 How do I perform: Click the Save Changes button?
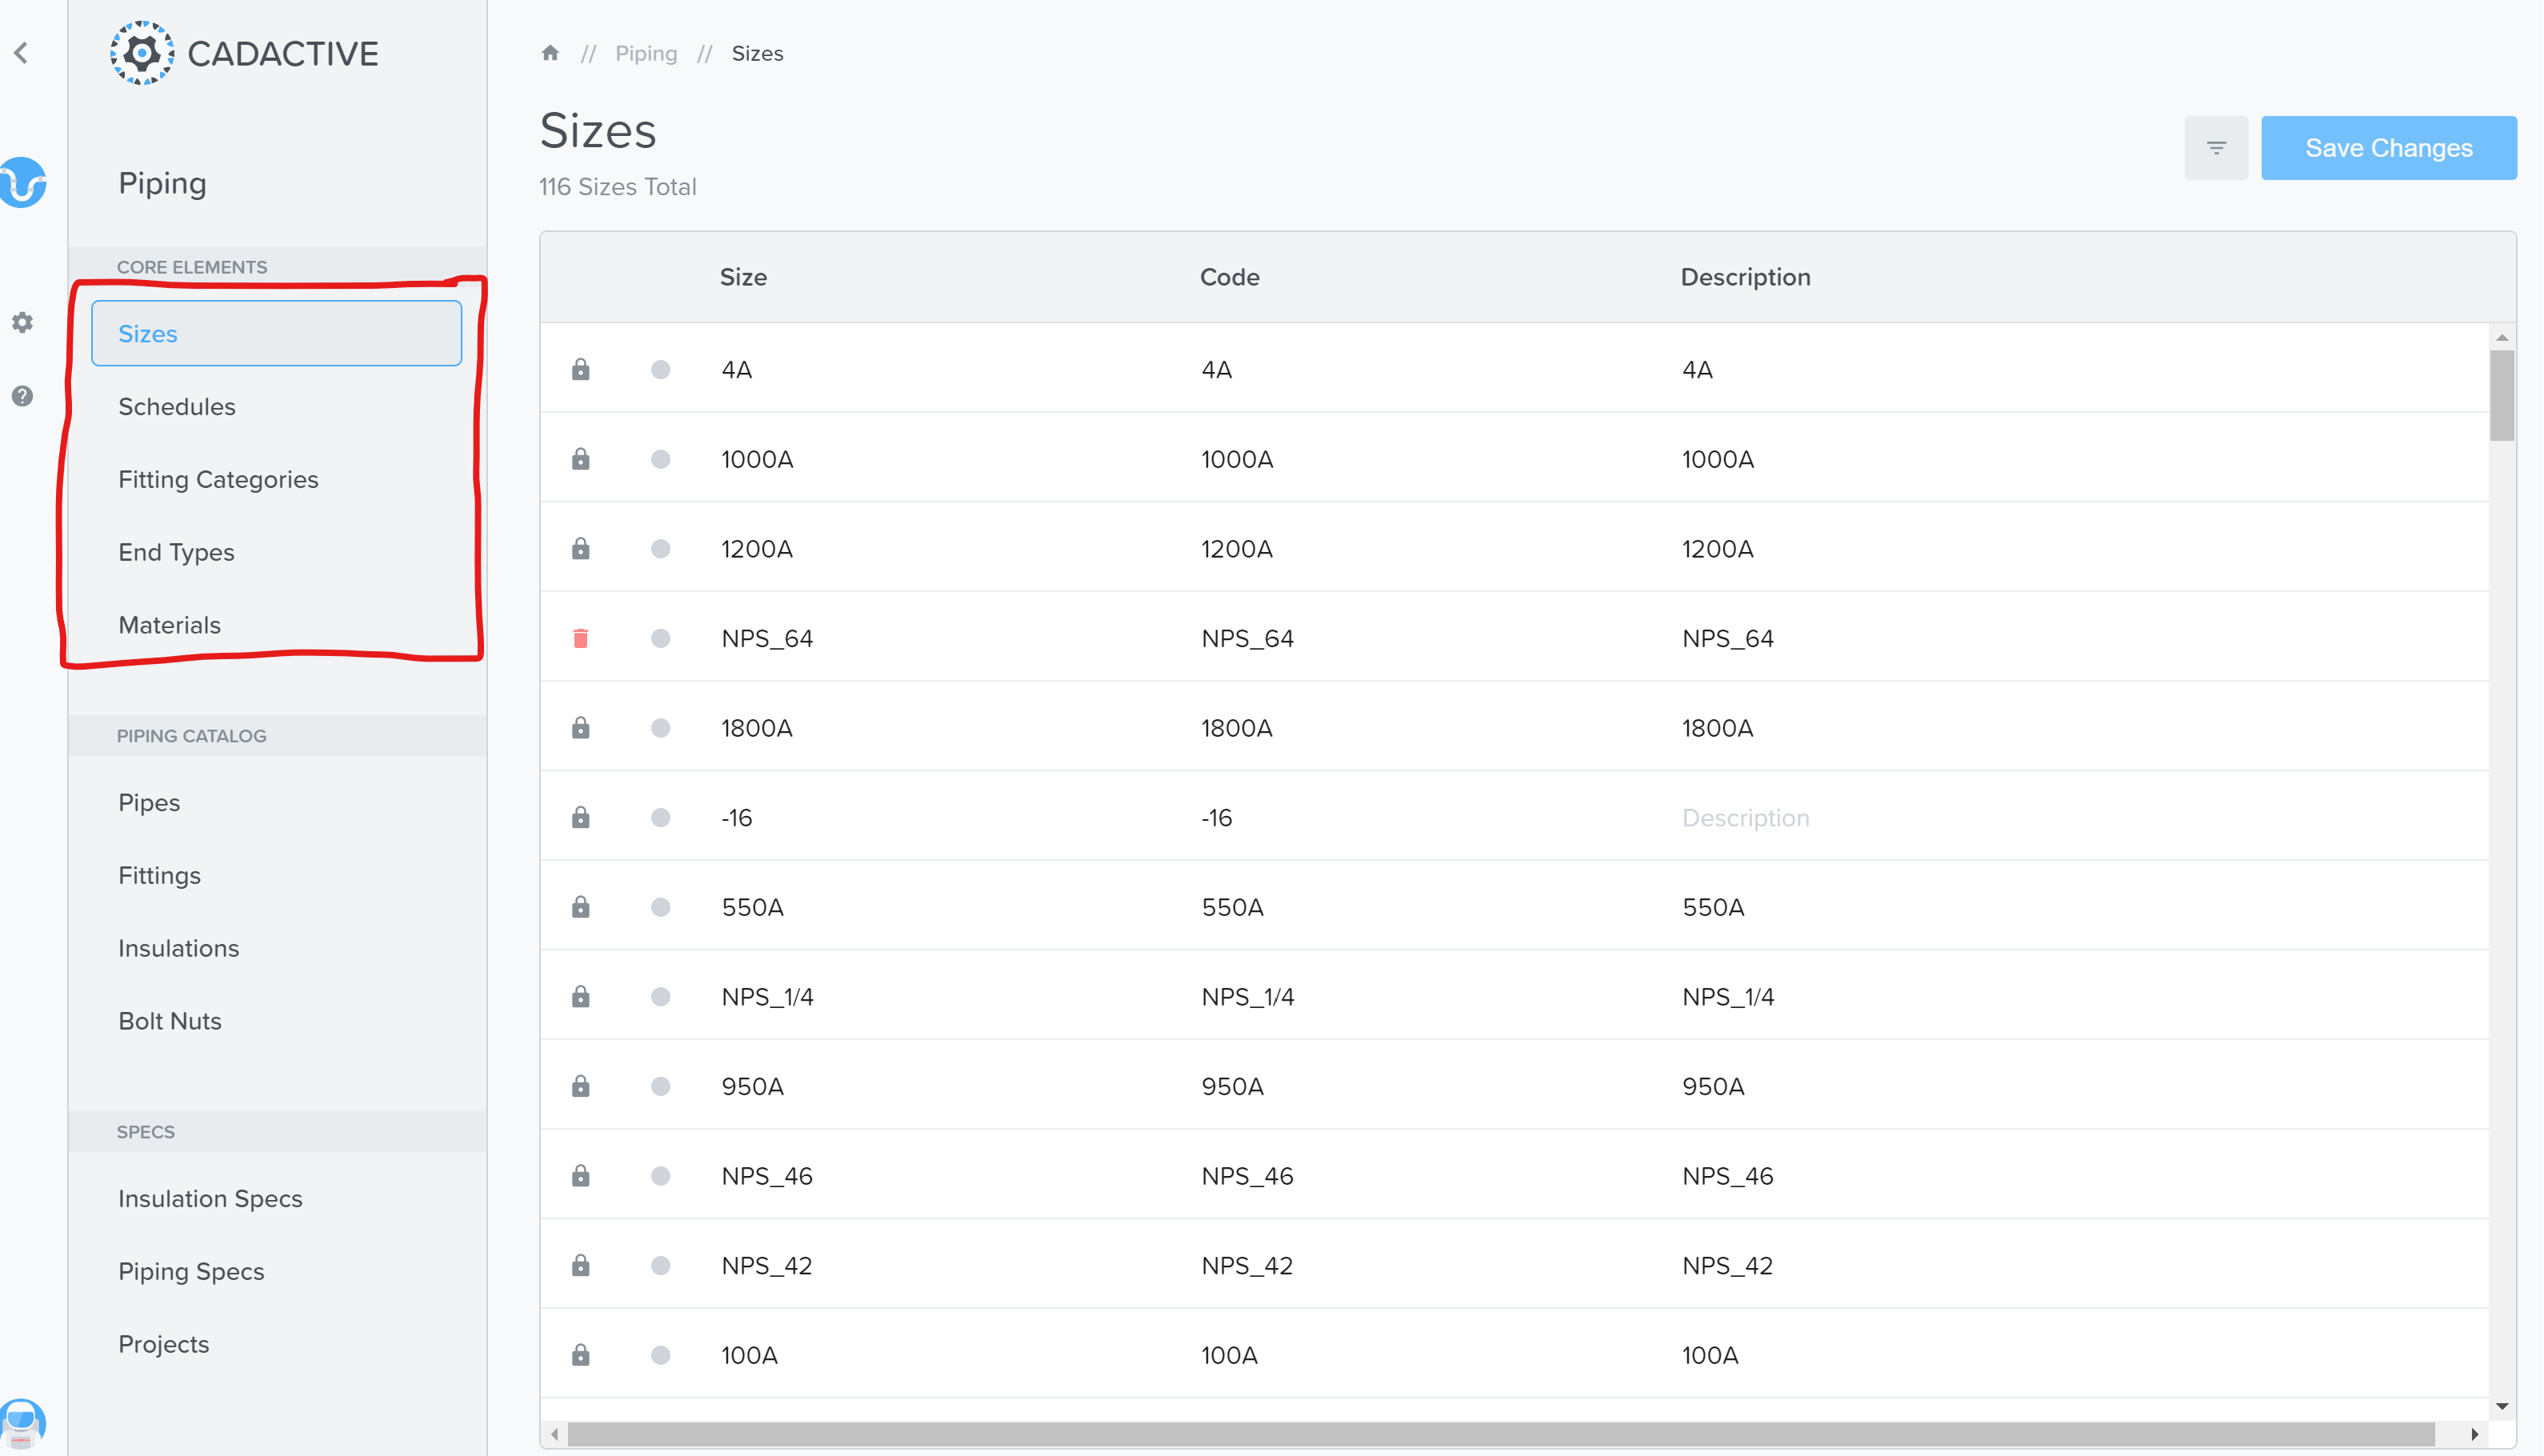[x=2388, y=148]
